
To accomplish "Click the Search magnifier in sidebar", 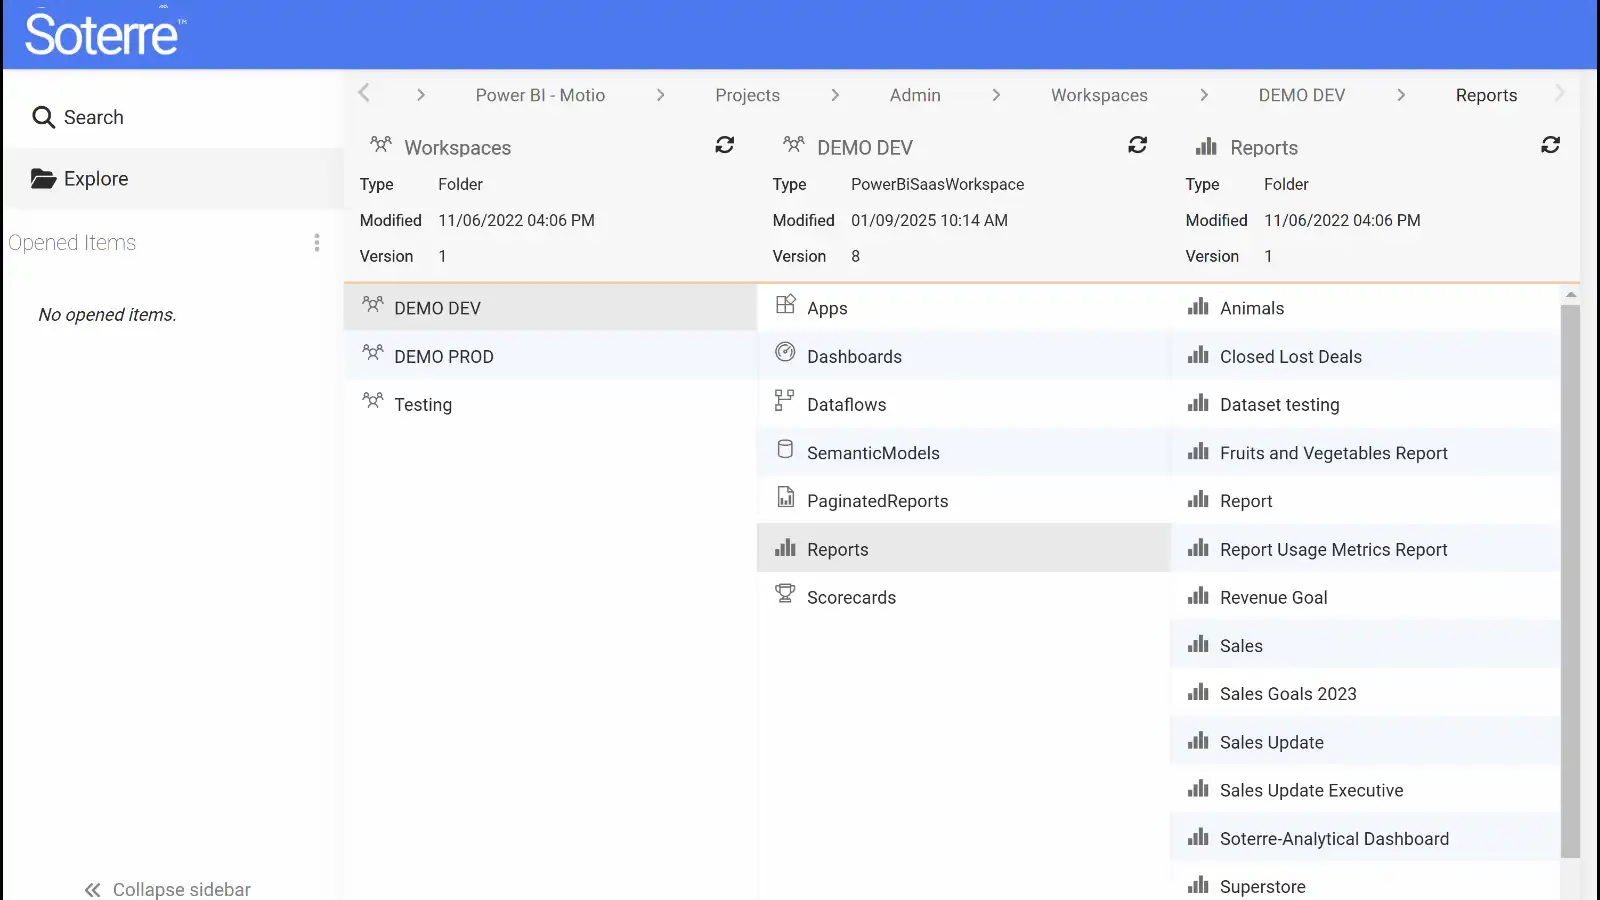I will pyautogui.click(x=43, y=118).
